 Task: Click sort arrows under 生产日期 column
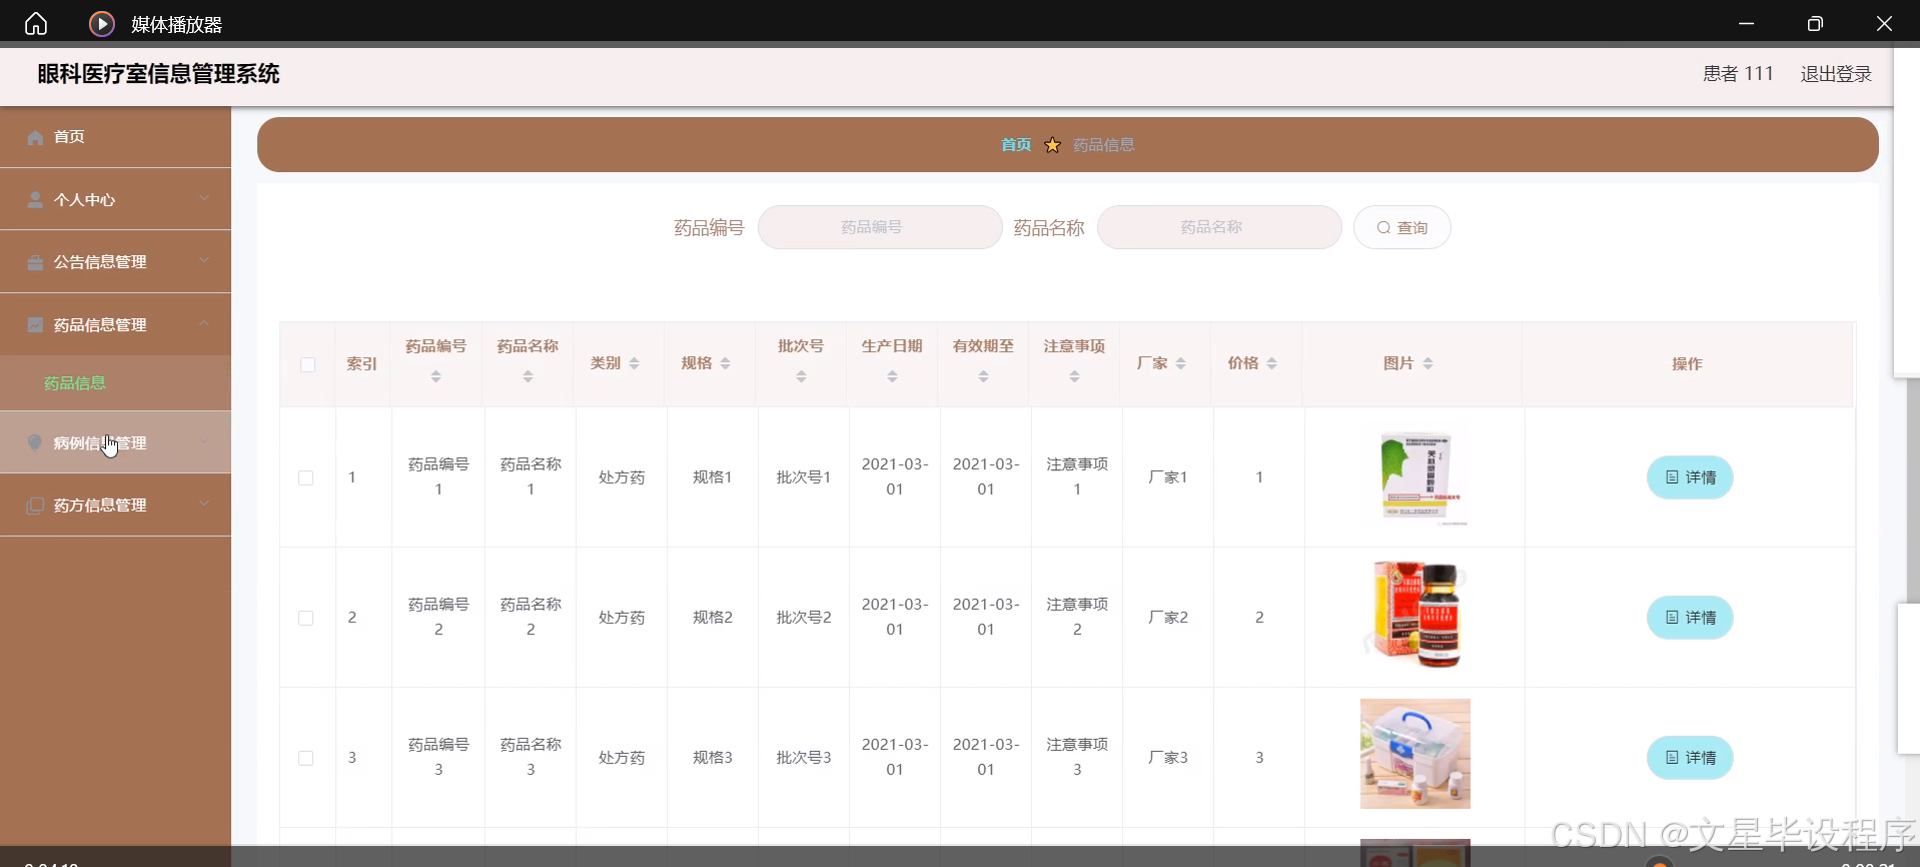(x=892, y=376)
